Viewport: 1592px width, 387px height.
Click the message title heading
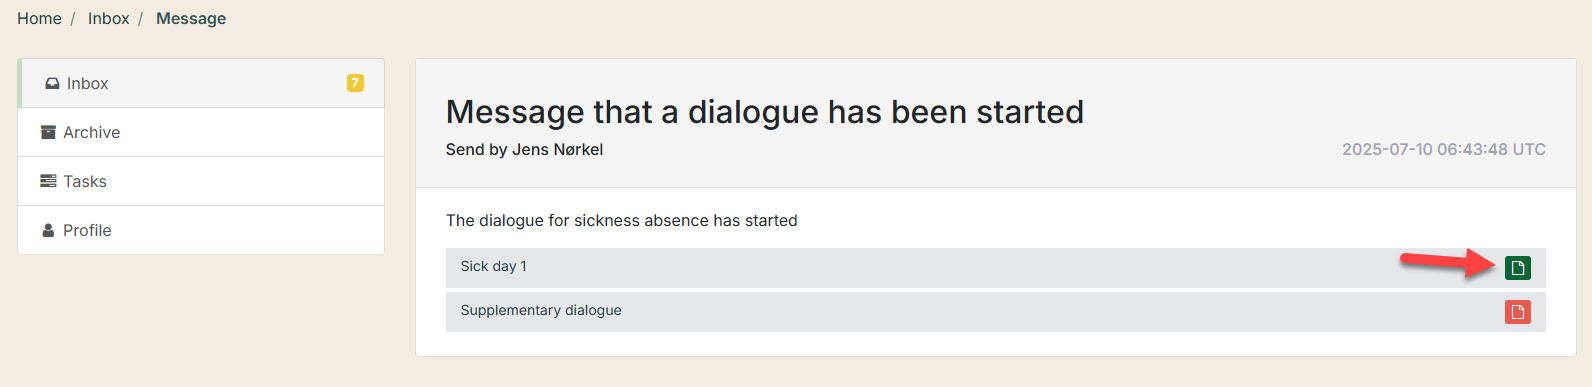click(765, 112)
